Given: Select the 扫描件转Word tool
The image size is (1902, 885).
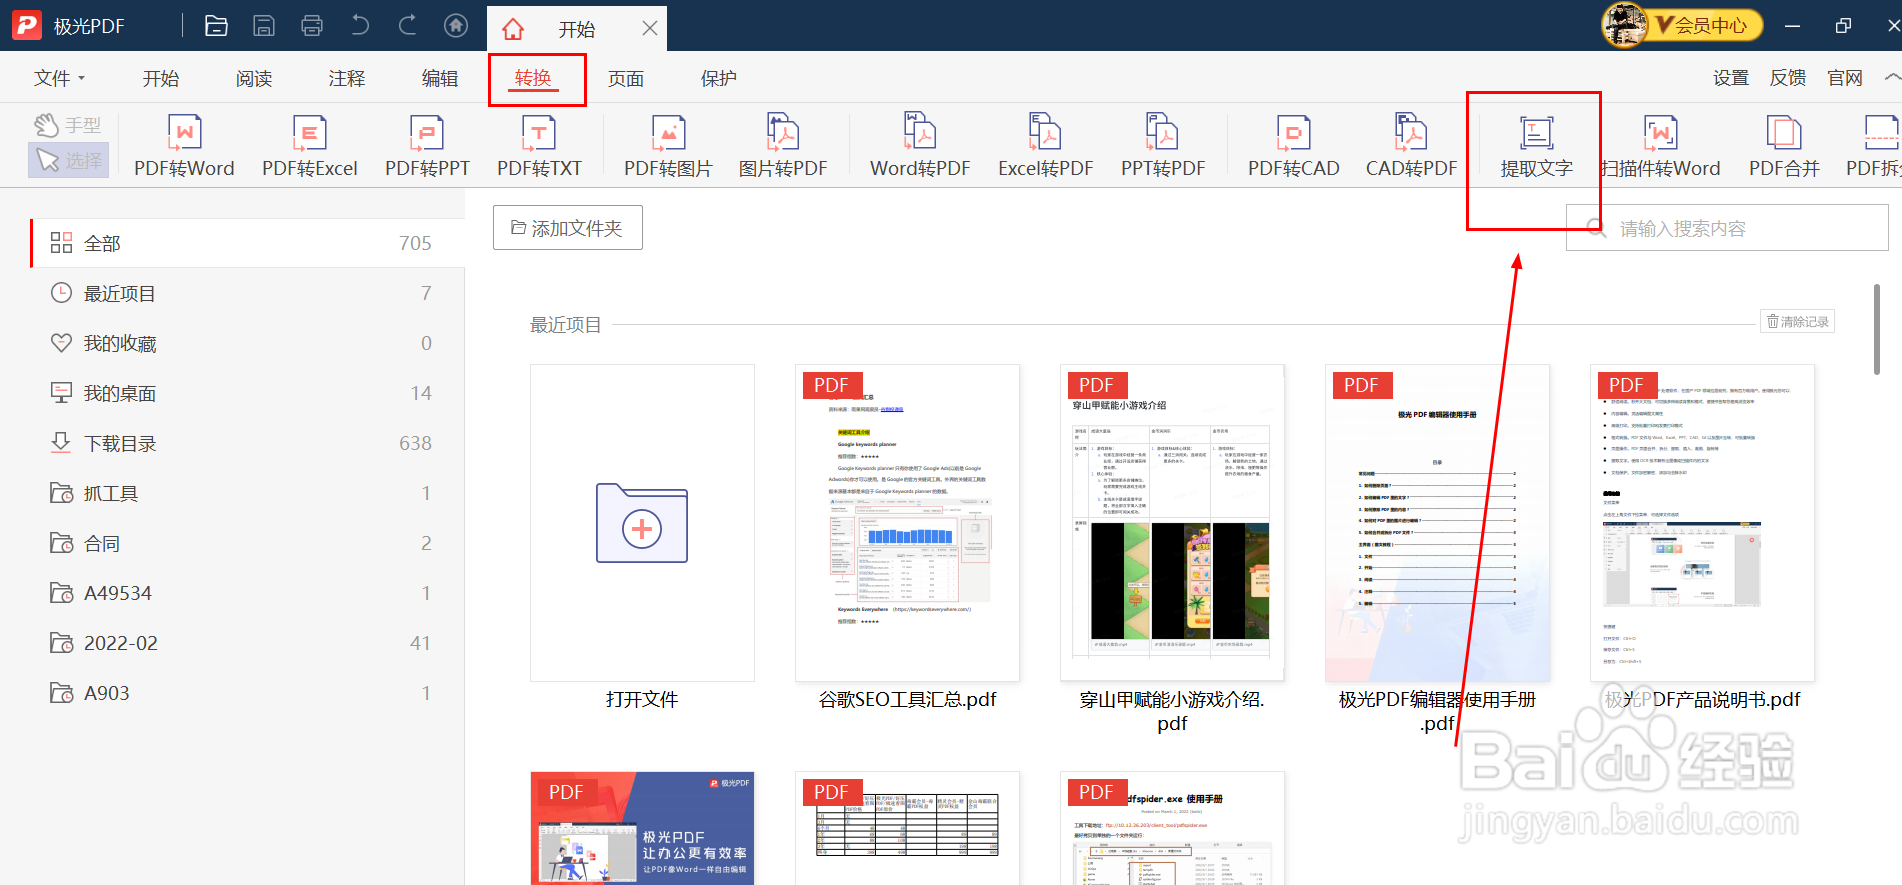Looking at the screenshot, I should [x=1660, y=146].
